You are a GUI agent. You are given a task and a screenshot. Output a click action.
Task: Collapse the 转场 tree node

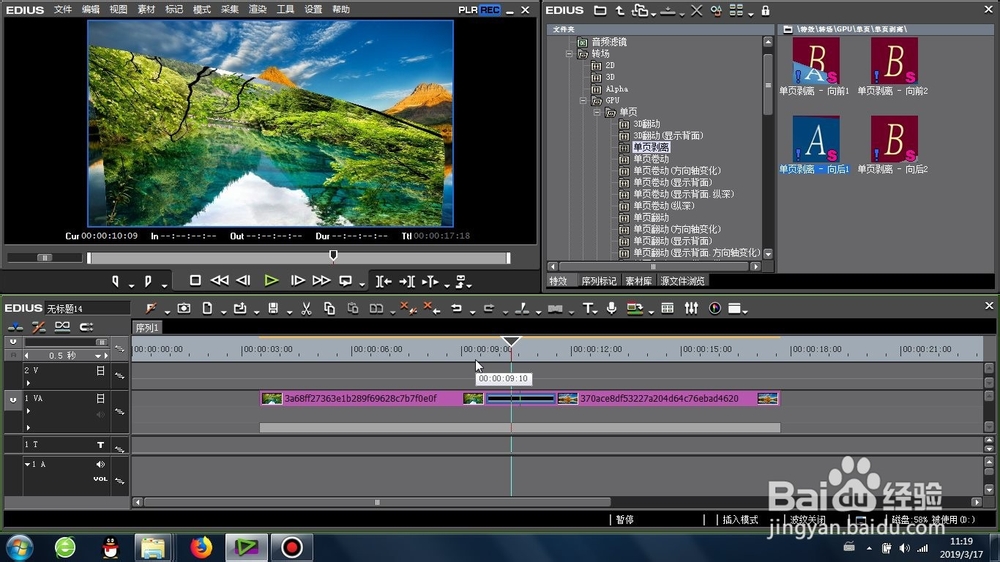pyautogui.click(x=569, y=54)
